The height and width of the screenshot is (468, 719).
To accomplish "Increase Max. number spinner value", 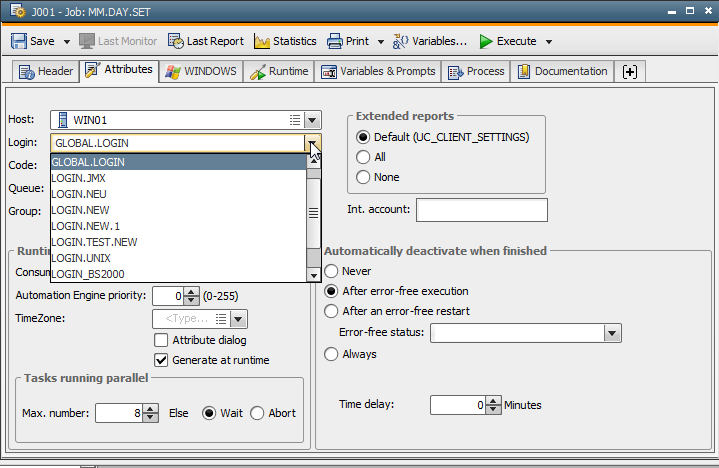I will point(150,408).
